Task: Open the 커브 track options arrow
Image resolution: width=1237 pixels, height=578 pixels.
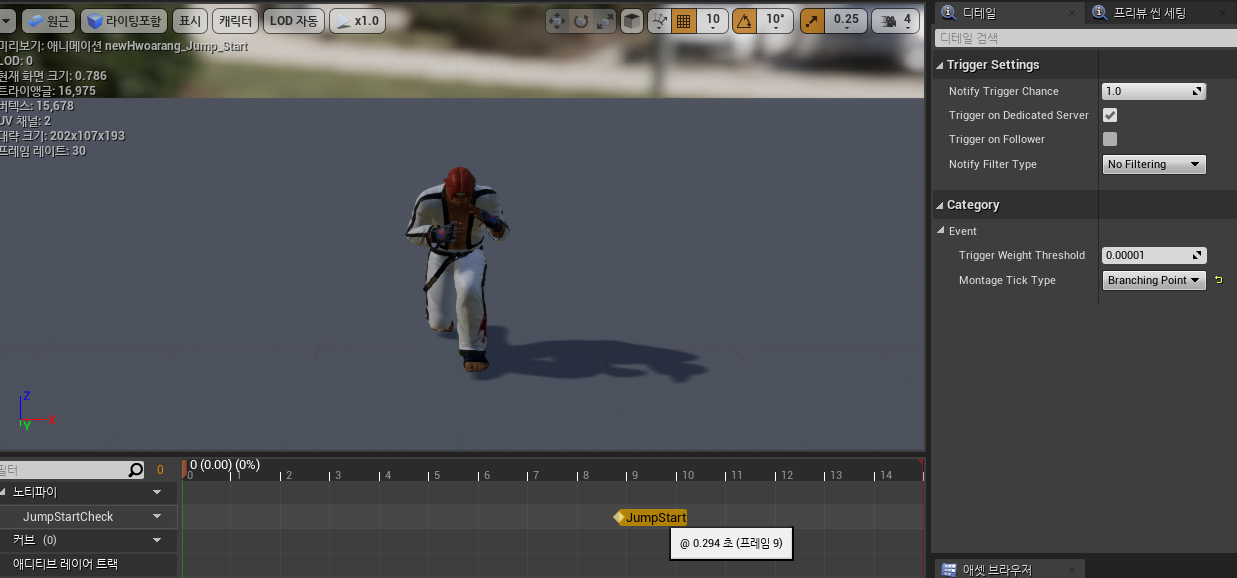Action: [x=157, y=540]
